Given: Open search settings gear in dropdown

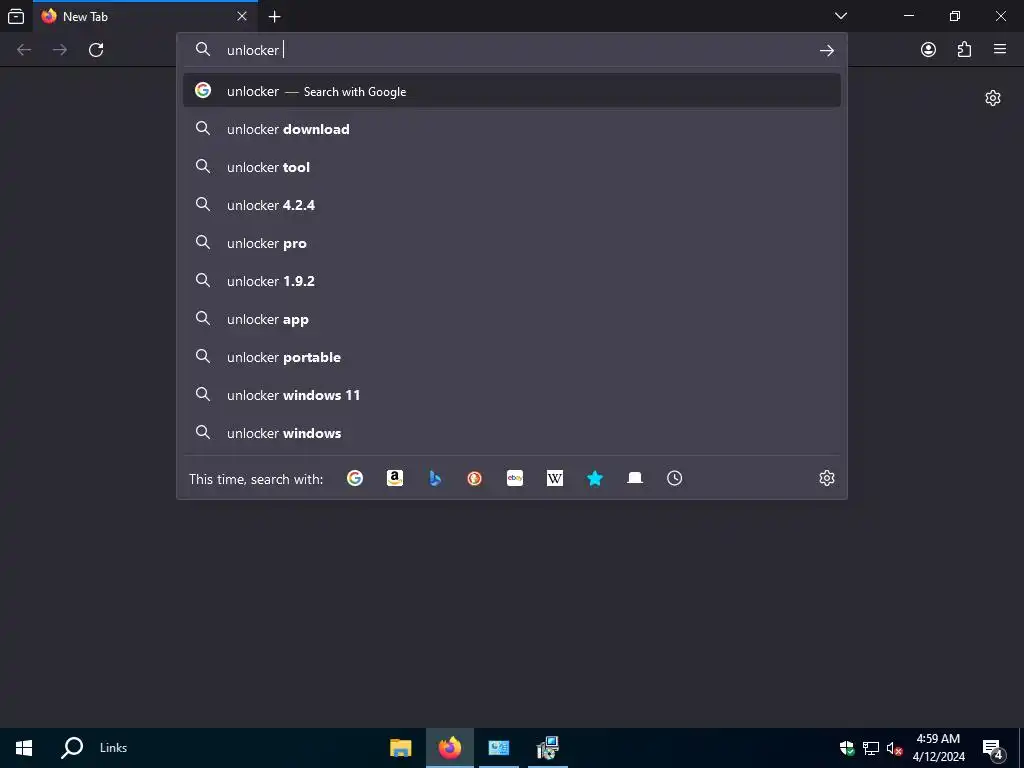Looking at the screenshot, I should pos(827,478).
